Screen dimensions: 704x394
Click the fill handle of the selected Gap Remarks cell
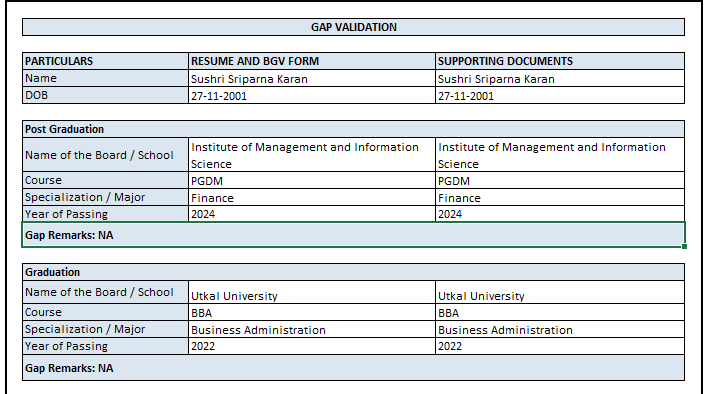684,246
